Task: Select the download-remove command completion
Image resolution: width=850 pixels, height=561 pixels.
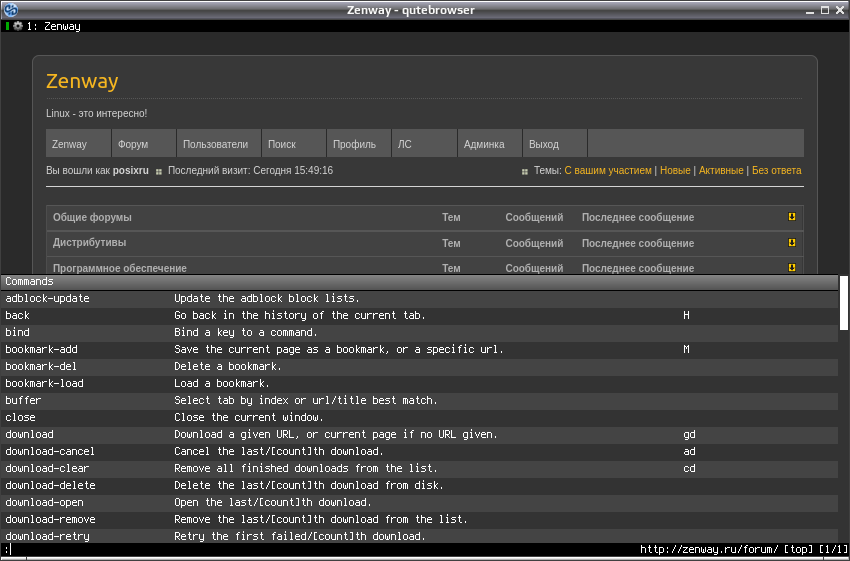Action: [419, 519]
